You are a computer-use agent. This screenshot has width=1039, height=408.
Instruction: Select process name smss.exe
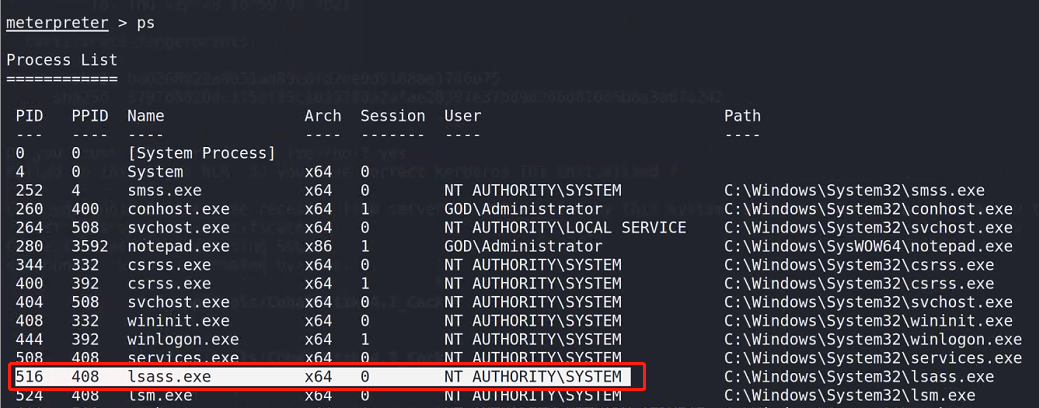tap(164, 191)
